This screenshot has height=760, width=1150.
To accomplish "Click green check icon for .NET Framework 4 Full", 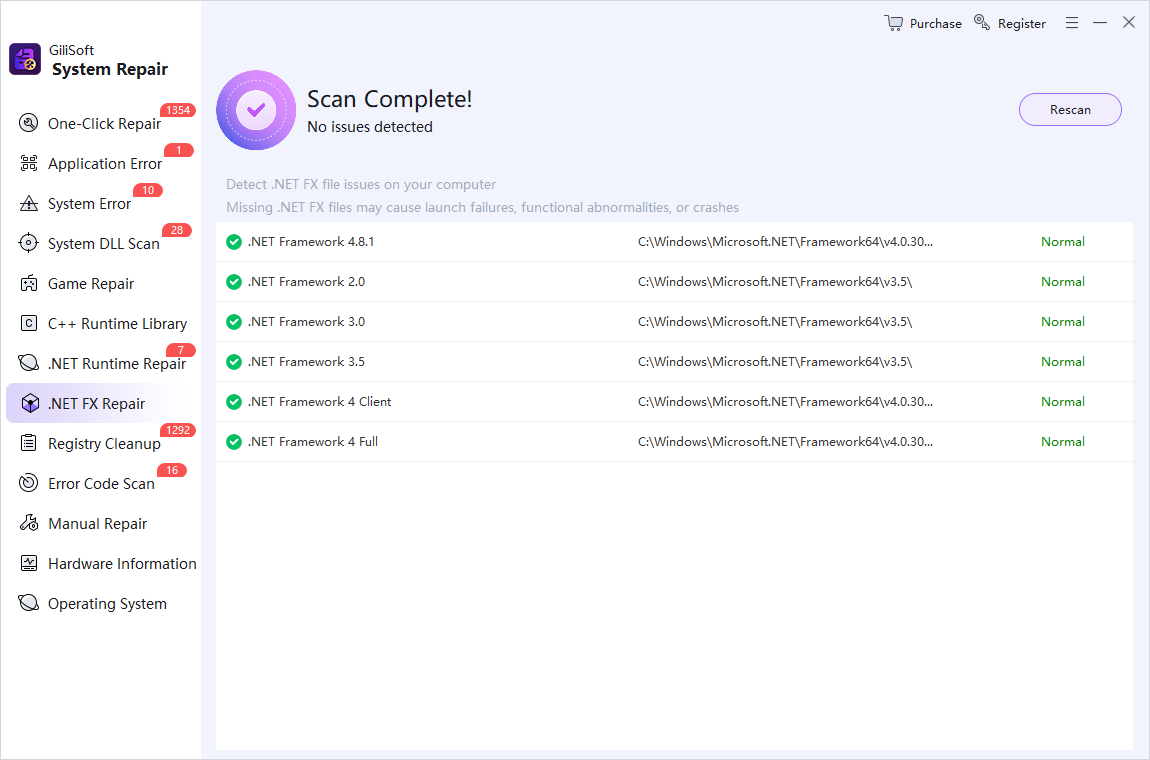I will point(234,442).
